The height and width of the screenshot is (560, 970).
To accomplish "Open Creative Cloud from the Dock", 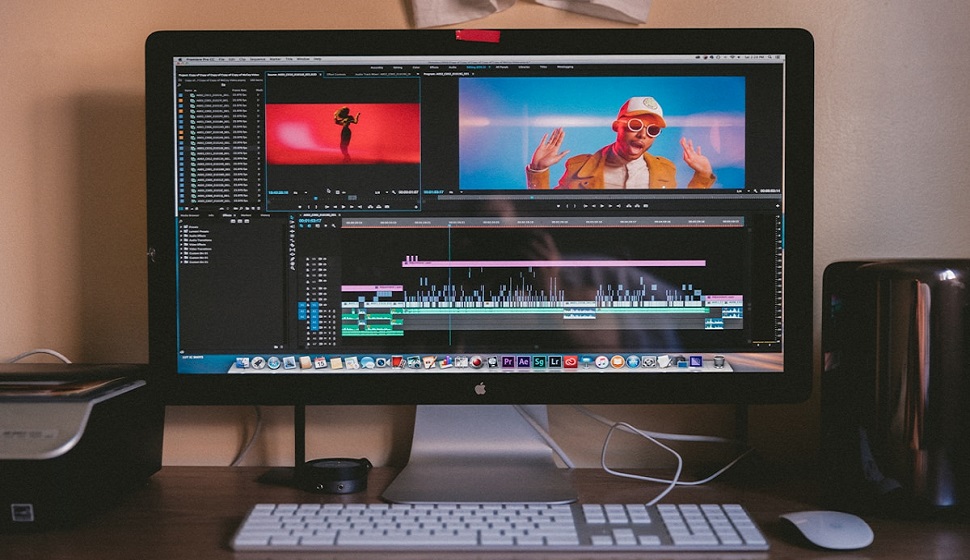I will coord(570,362).
